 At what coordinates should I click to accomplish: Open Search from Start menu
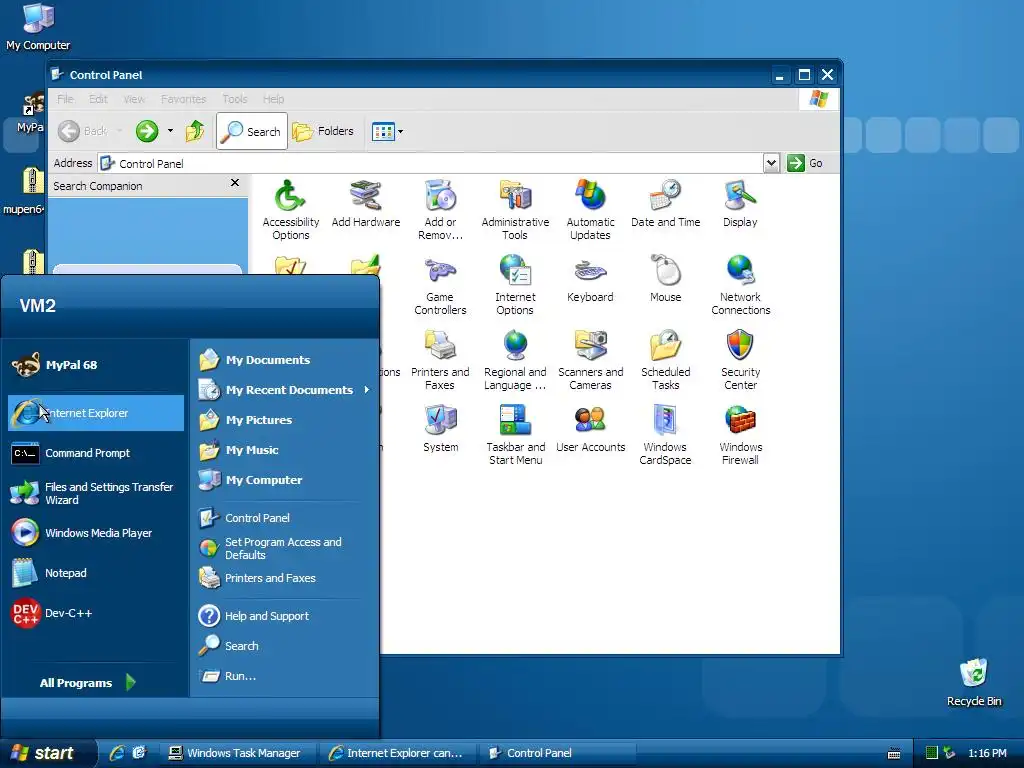coord(285,646)
